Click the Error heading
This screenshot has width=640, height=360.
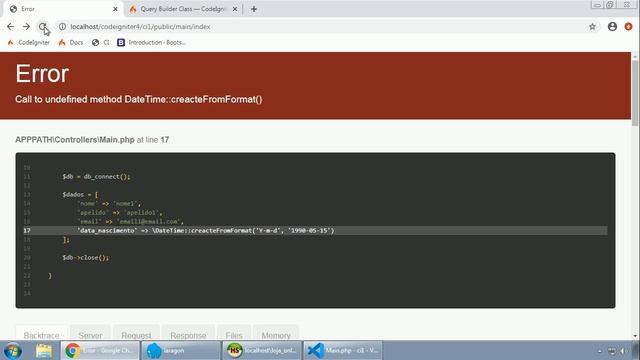42,74
